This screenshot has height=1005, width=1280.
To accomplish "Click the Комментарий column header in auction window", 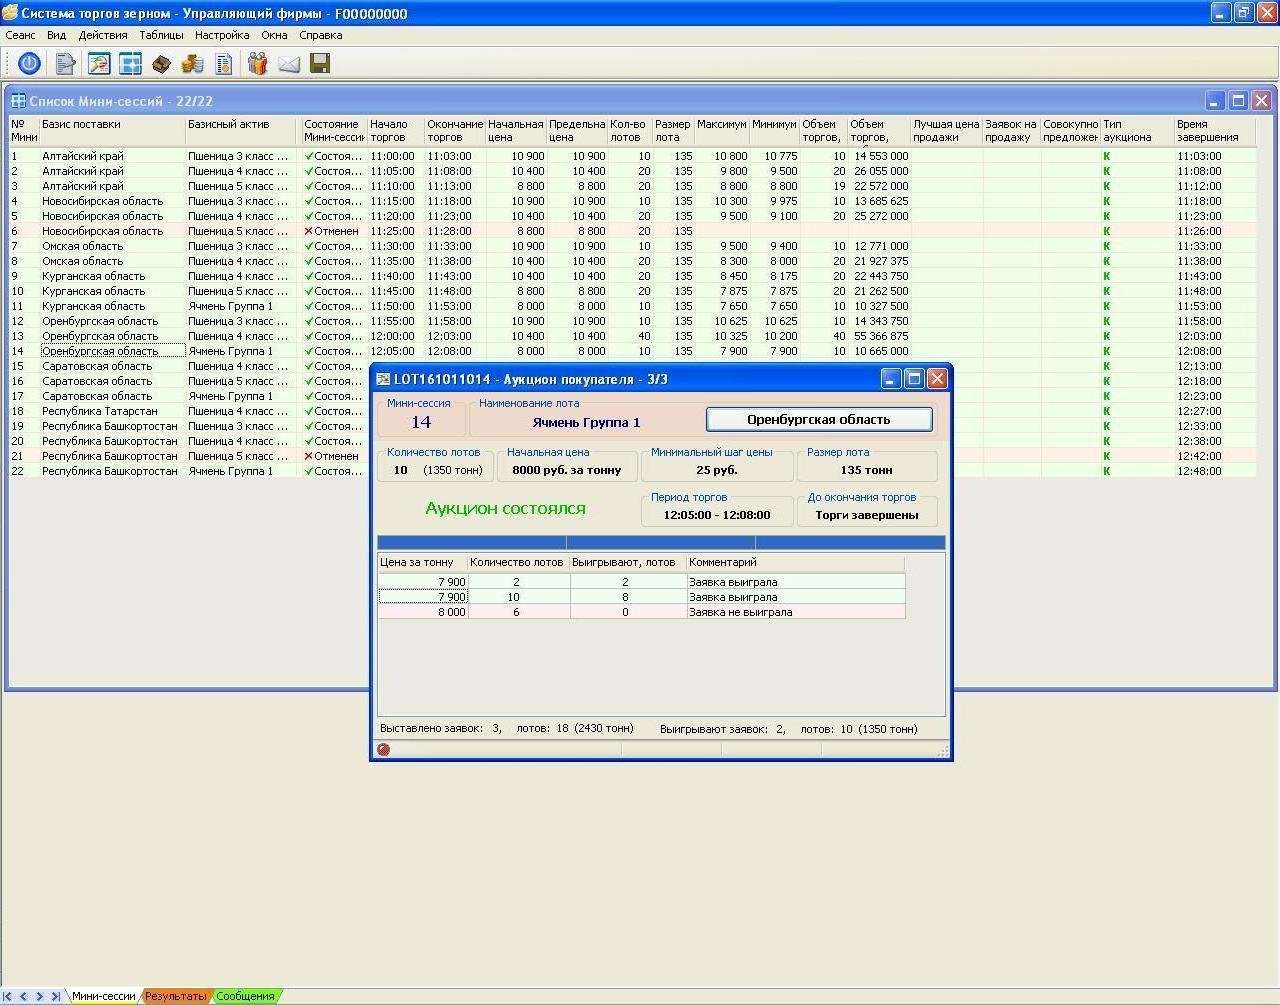I will (795, 562).
